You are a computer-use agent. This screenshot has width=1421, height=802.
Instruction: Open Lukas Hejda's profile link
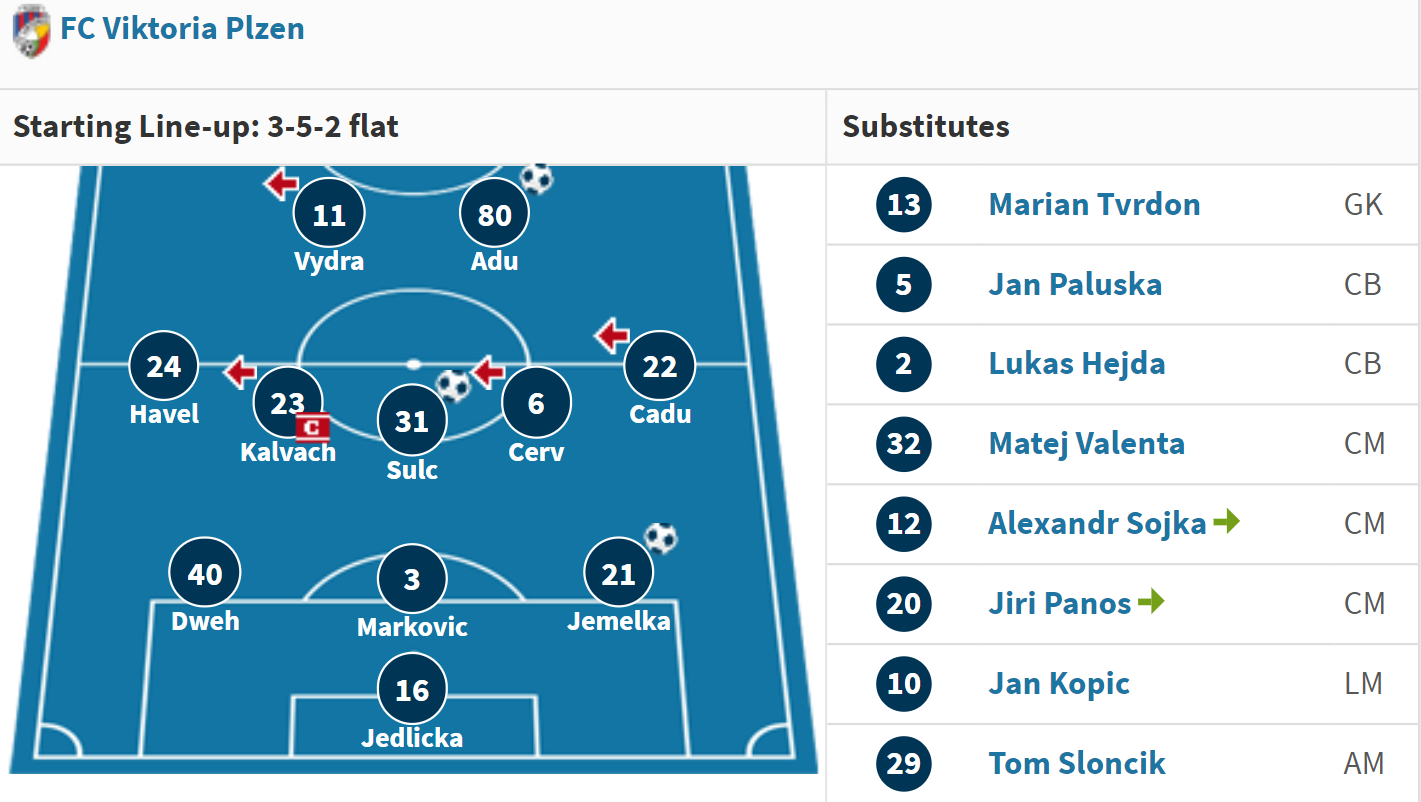coord(1077,364)
